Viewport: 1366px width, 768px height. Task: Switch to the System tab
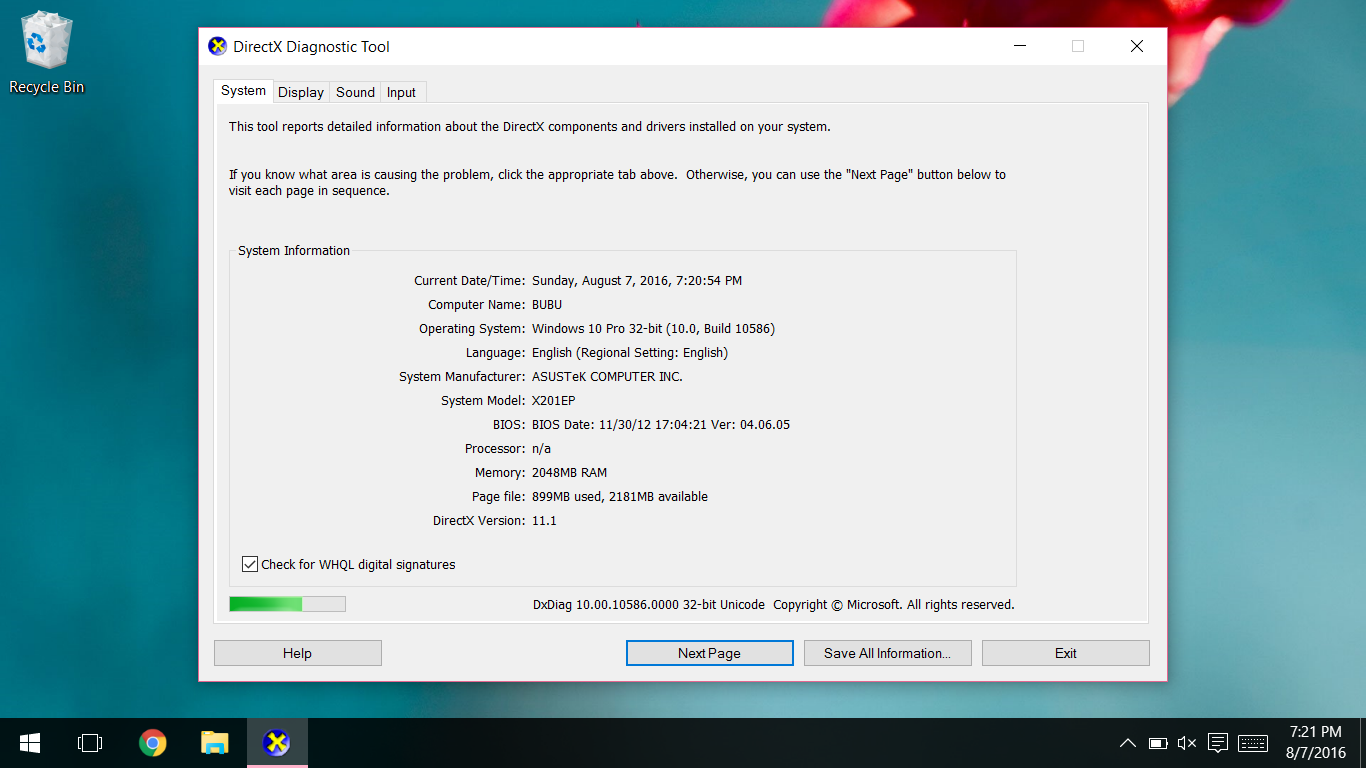[x=243, y=91]
